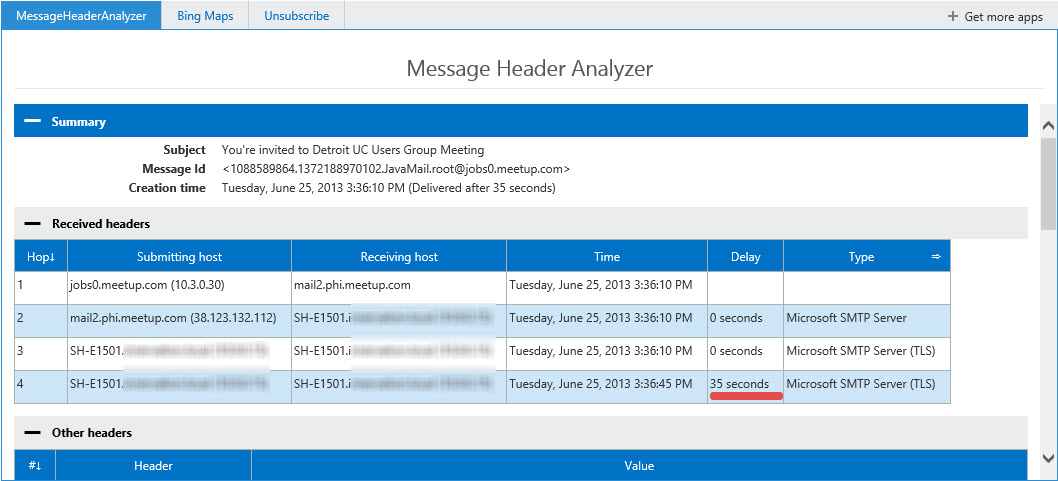This screenshot has width=1058, height=481.
Task: Click 'mail2.phi.meetup.com (38.123.132.112)' cell
Action: coord(179,318)
